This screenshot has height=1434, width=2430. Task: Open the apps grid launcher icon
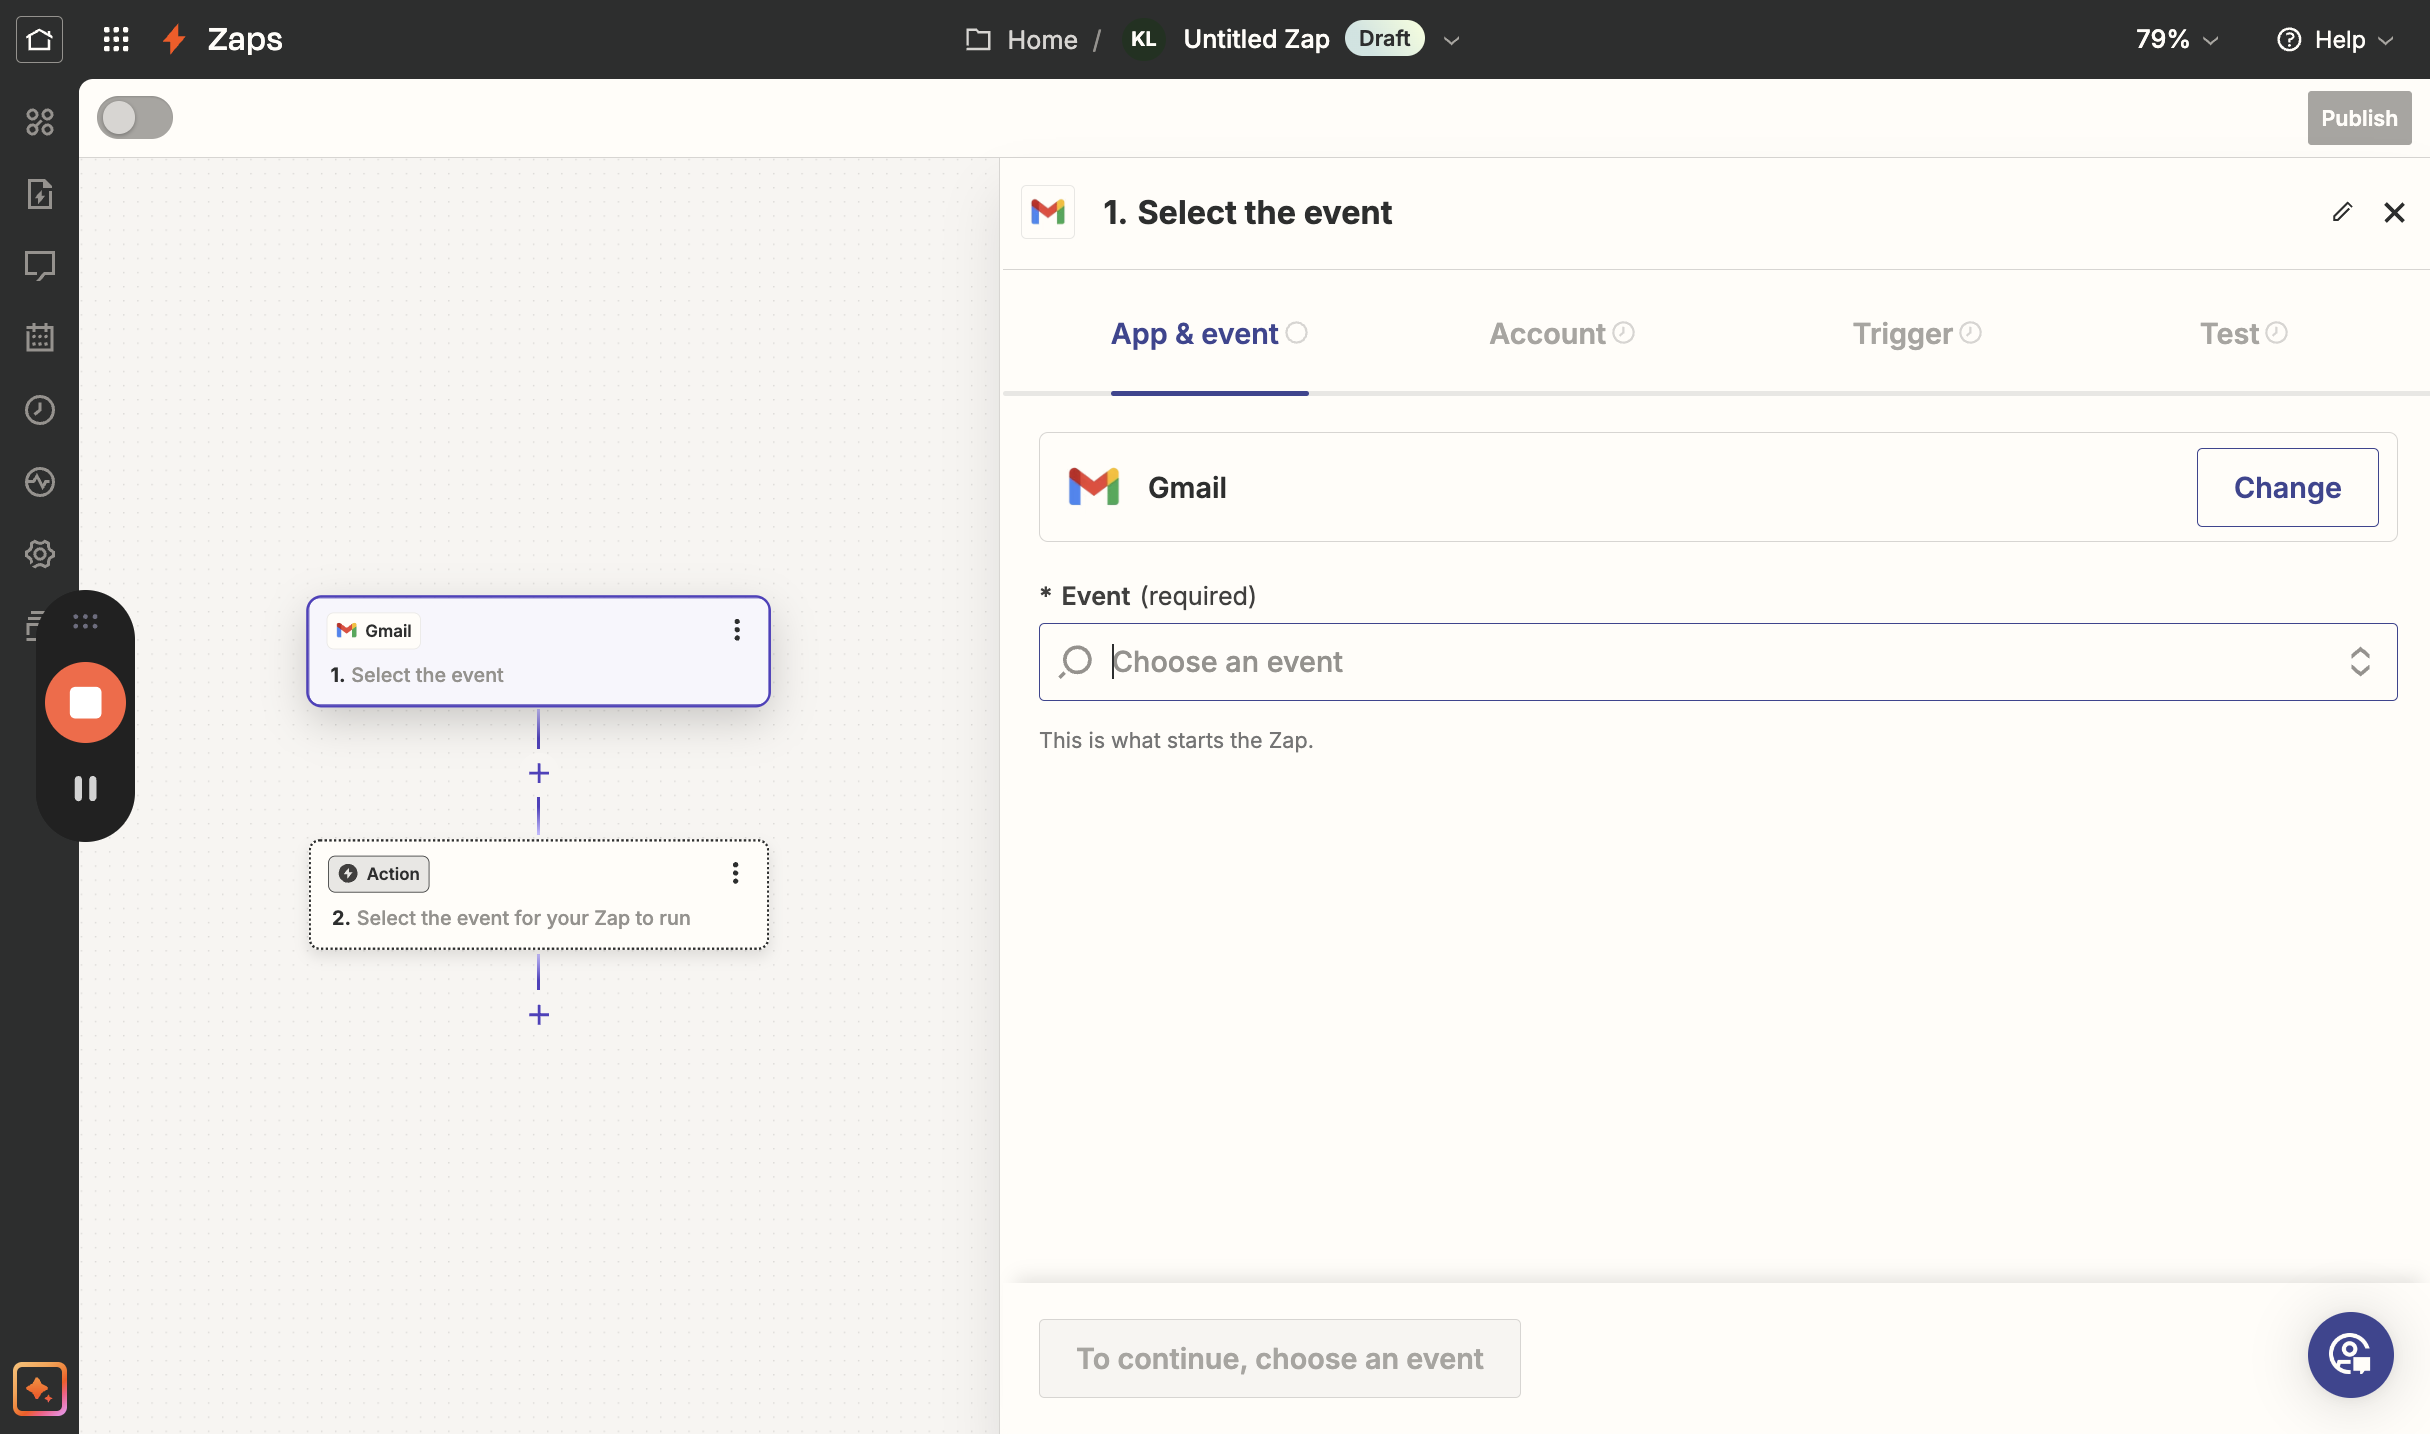point(116,39)
